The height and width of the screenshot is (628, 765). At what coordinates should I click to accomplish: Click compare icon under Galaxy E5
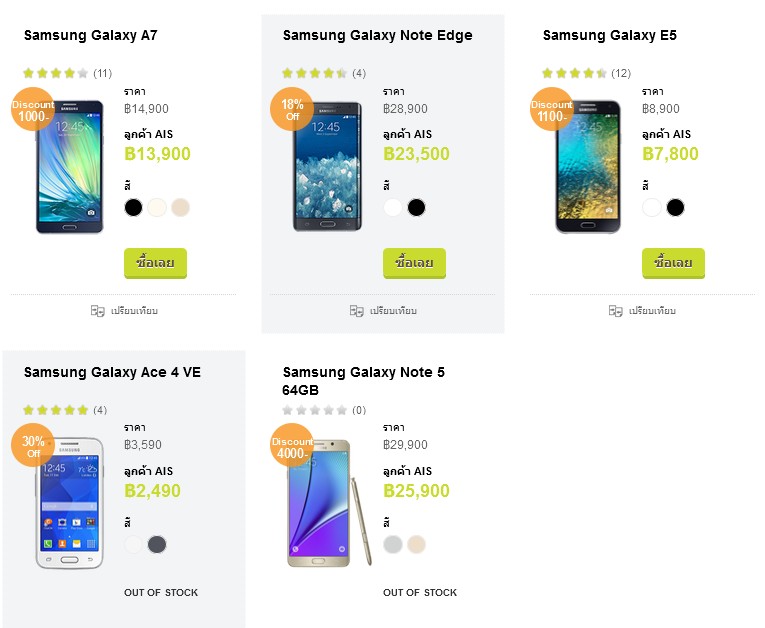click(616, 311)
